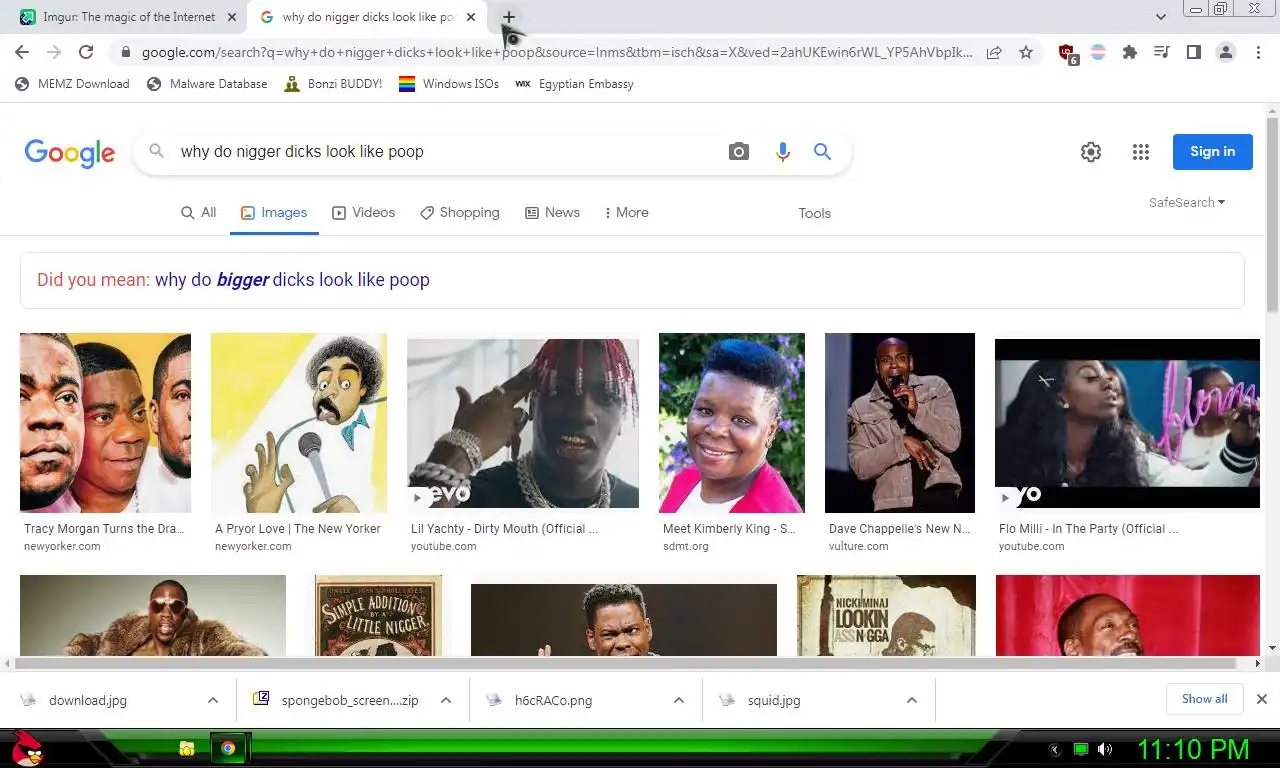Click the 11:10 PM taskbar clock
1280x768 pixels.
pyautogui.click(x=1193, y=749)
